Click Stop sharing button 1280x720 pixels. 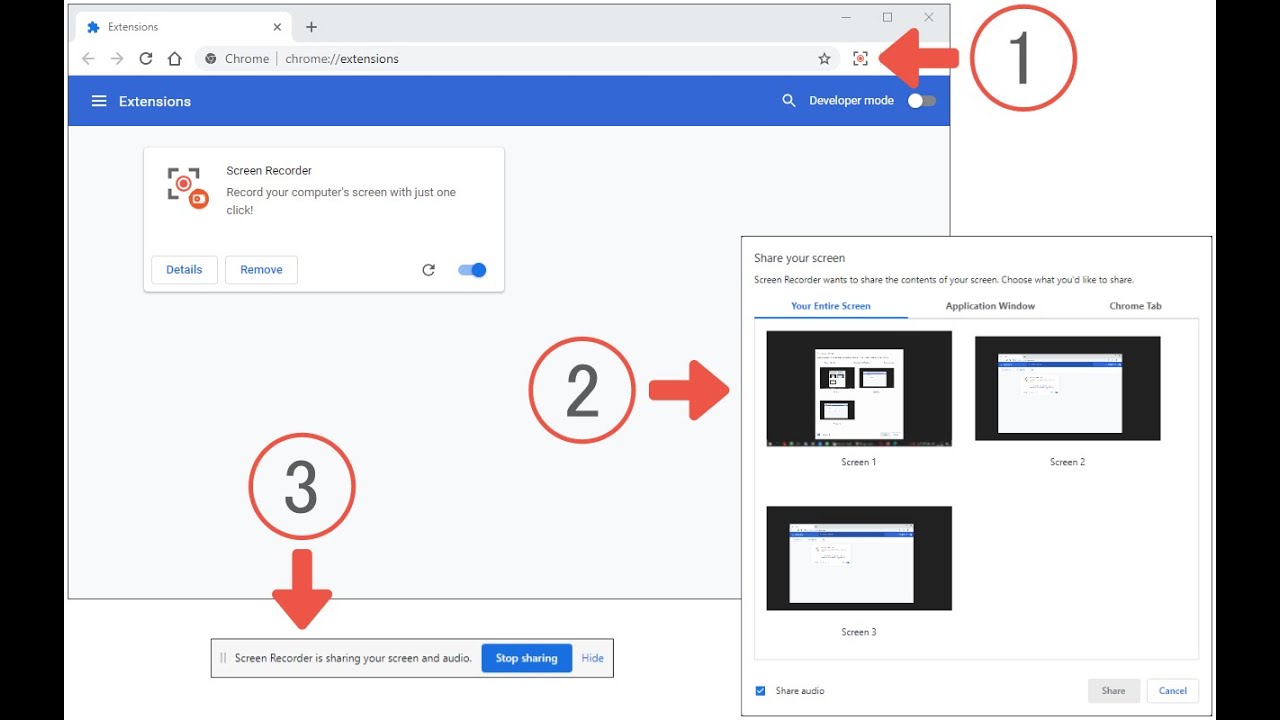click(x=526, y=658)
